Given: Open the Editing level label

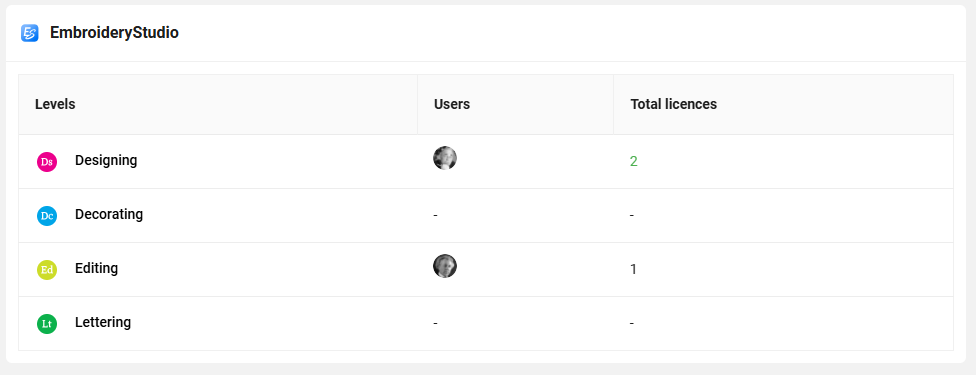Looking at the screenshot, I should pos(96,268).
